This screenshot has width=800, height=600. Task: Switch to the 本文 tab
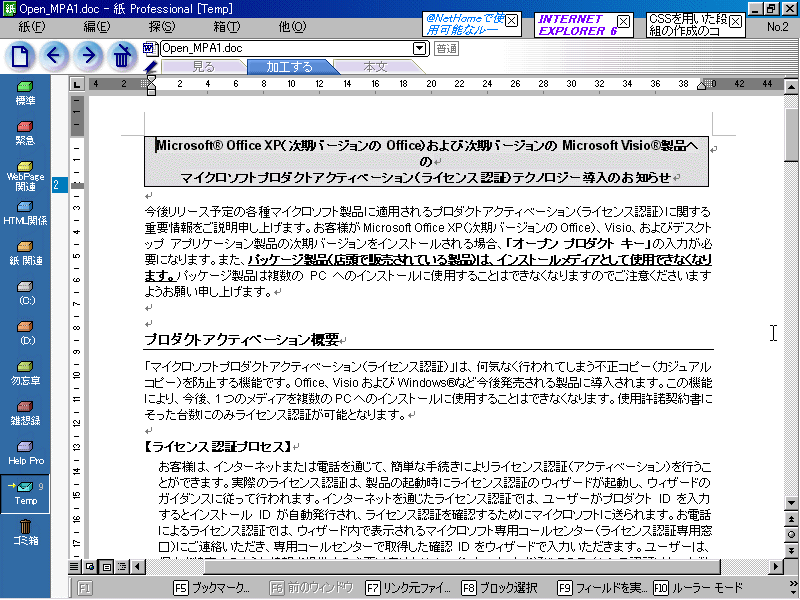click(x=375, y=67)
